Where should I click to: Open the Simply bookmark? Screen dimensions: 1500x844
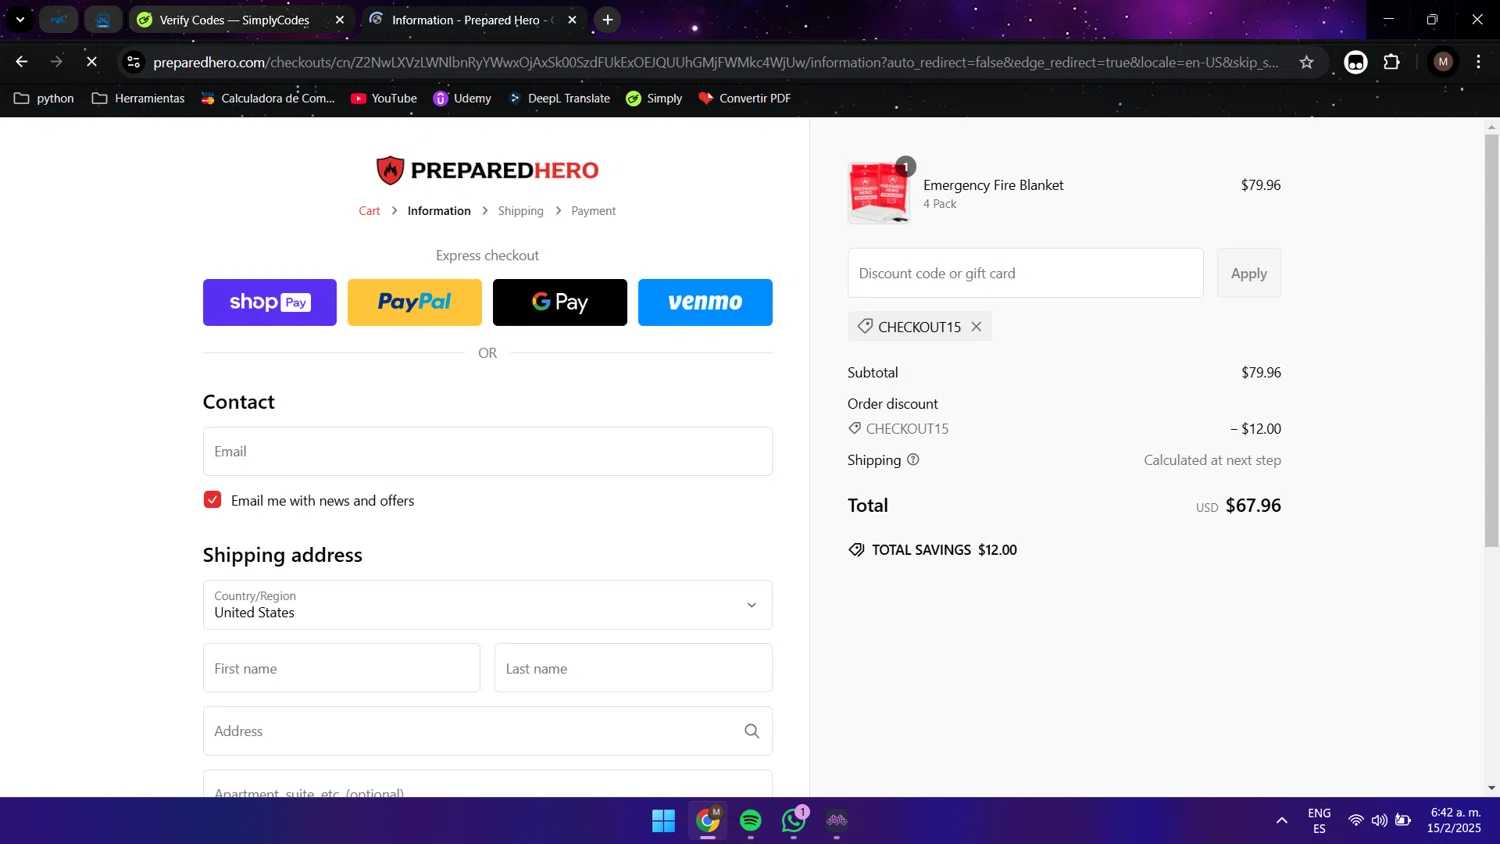654,98
